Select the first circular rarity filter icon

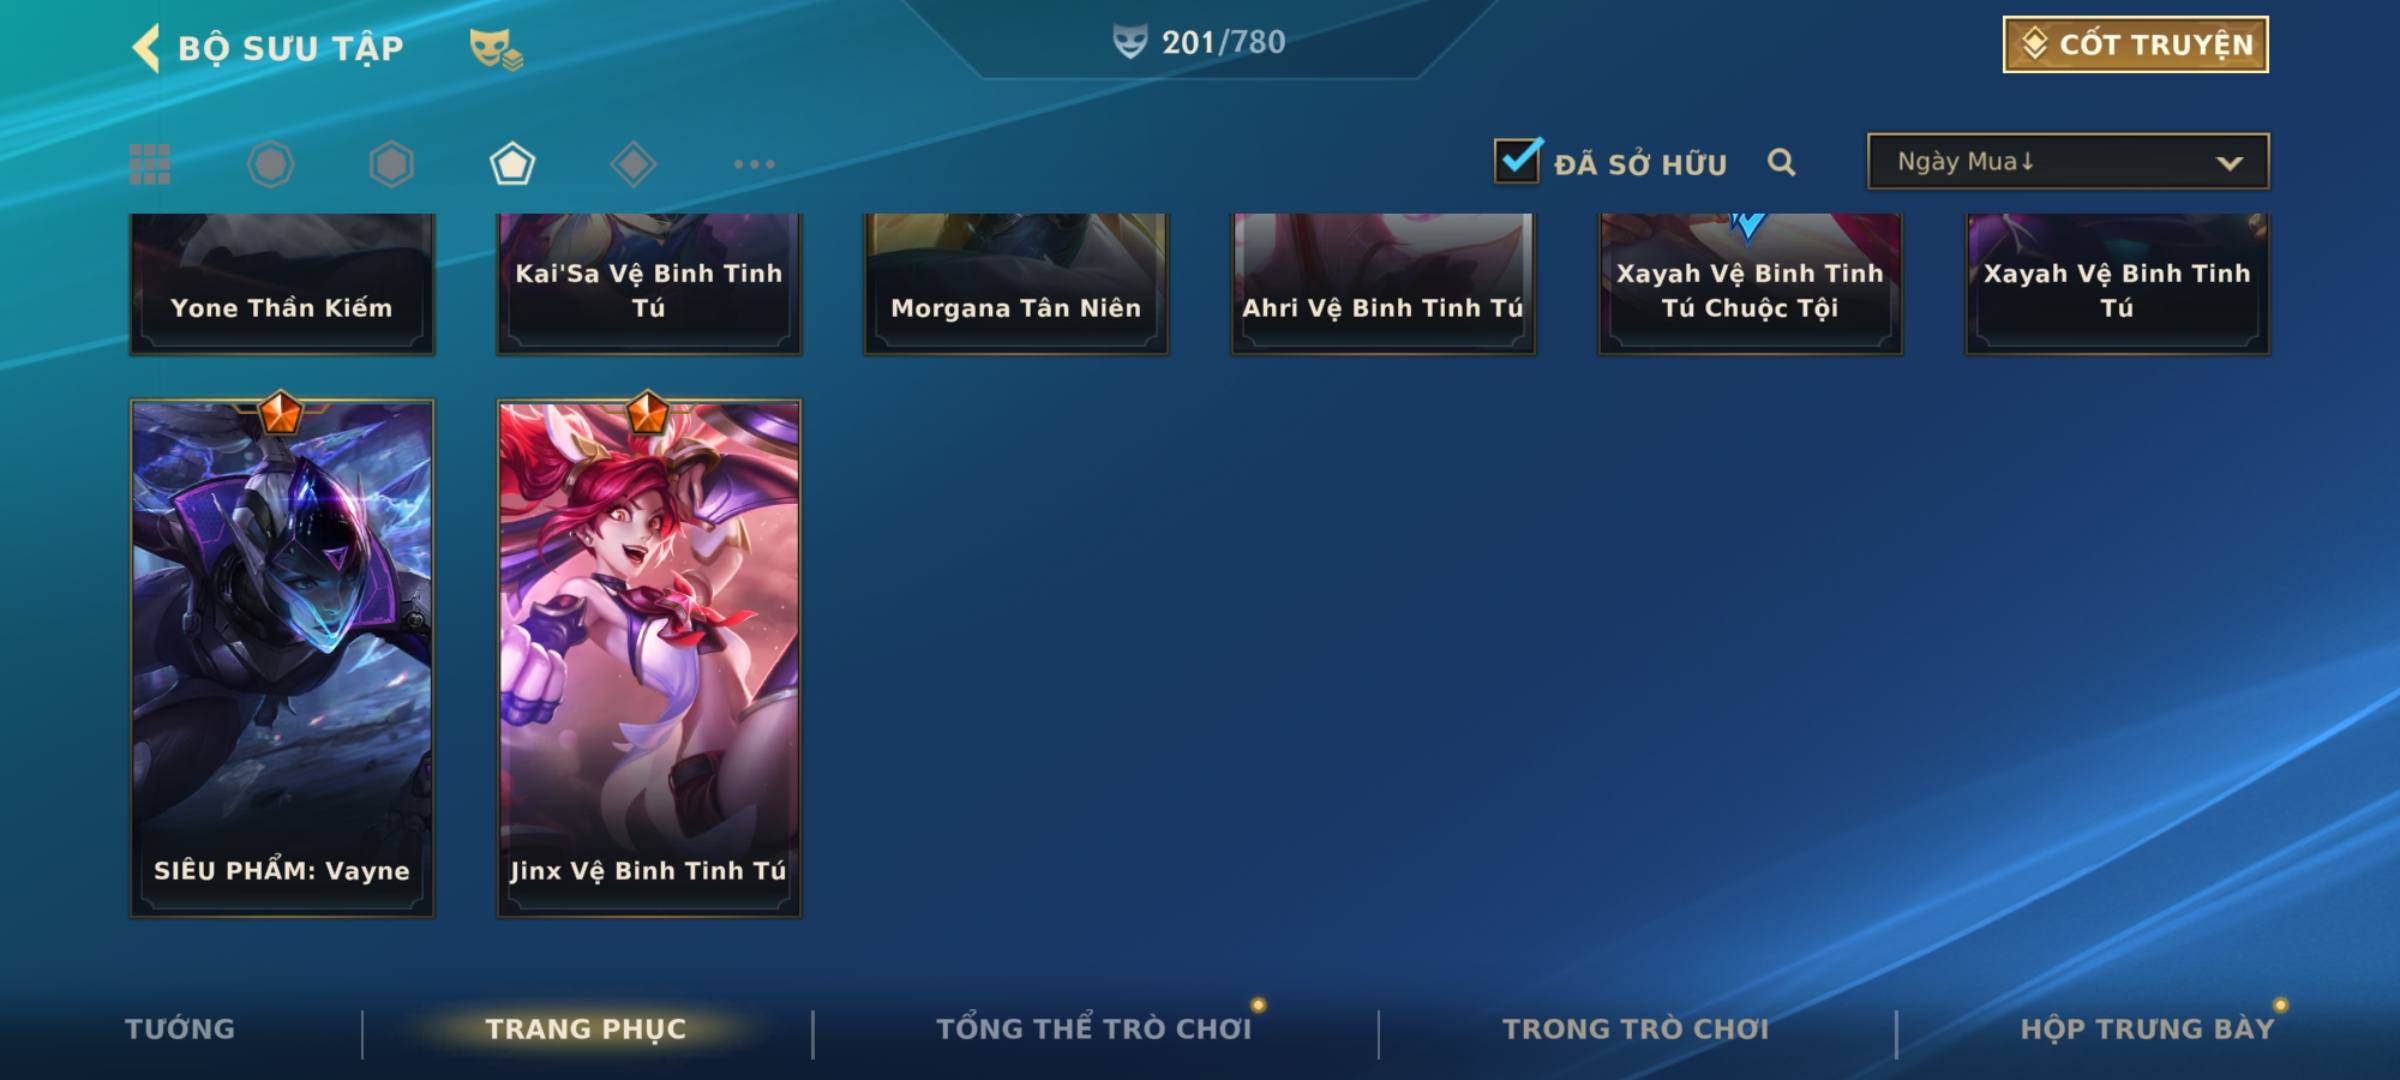tap(270, 164)
